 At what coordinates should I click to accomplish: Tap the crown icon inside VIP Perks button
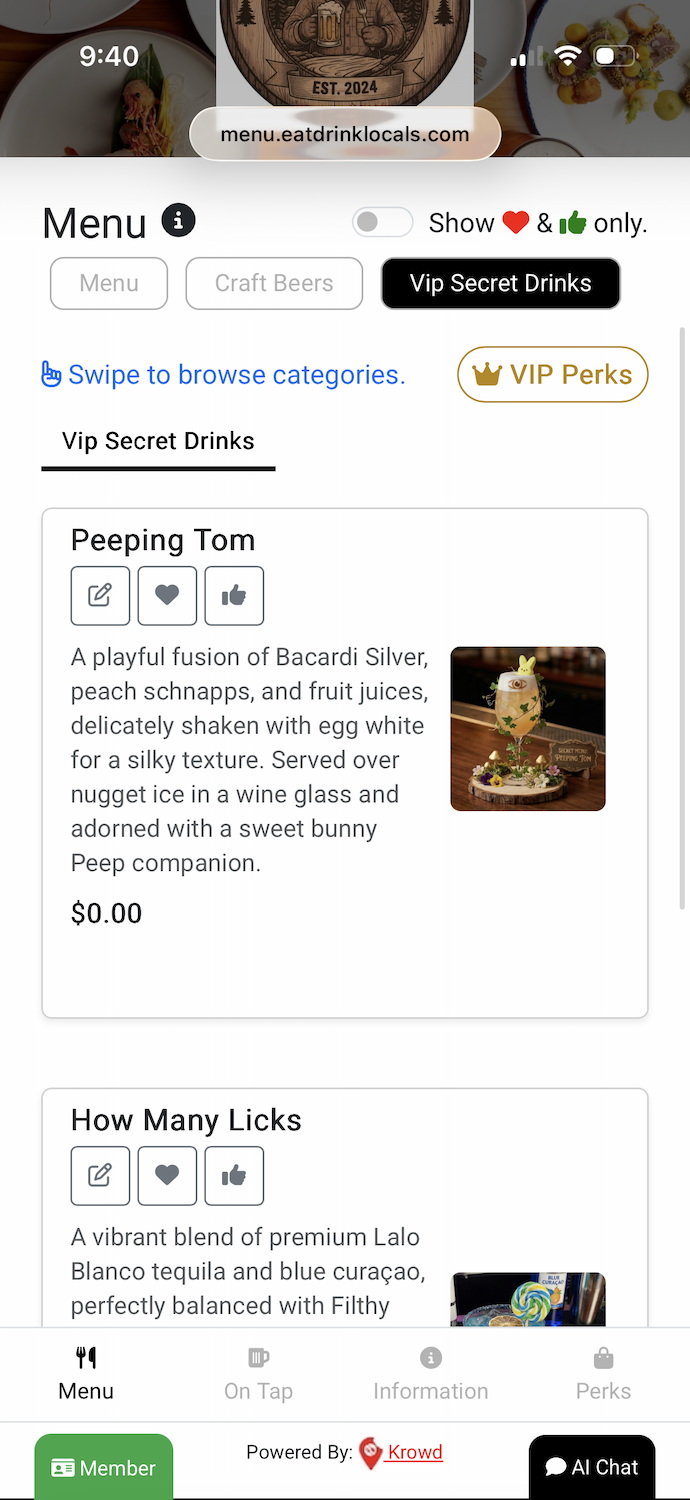click(x=487, y=374)
